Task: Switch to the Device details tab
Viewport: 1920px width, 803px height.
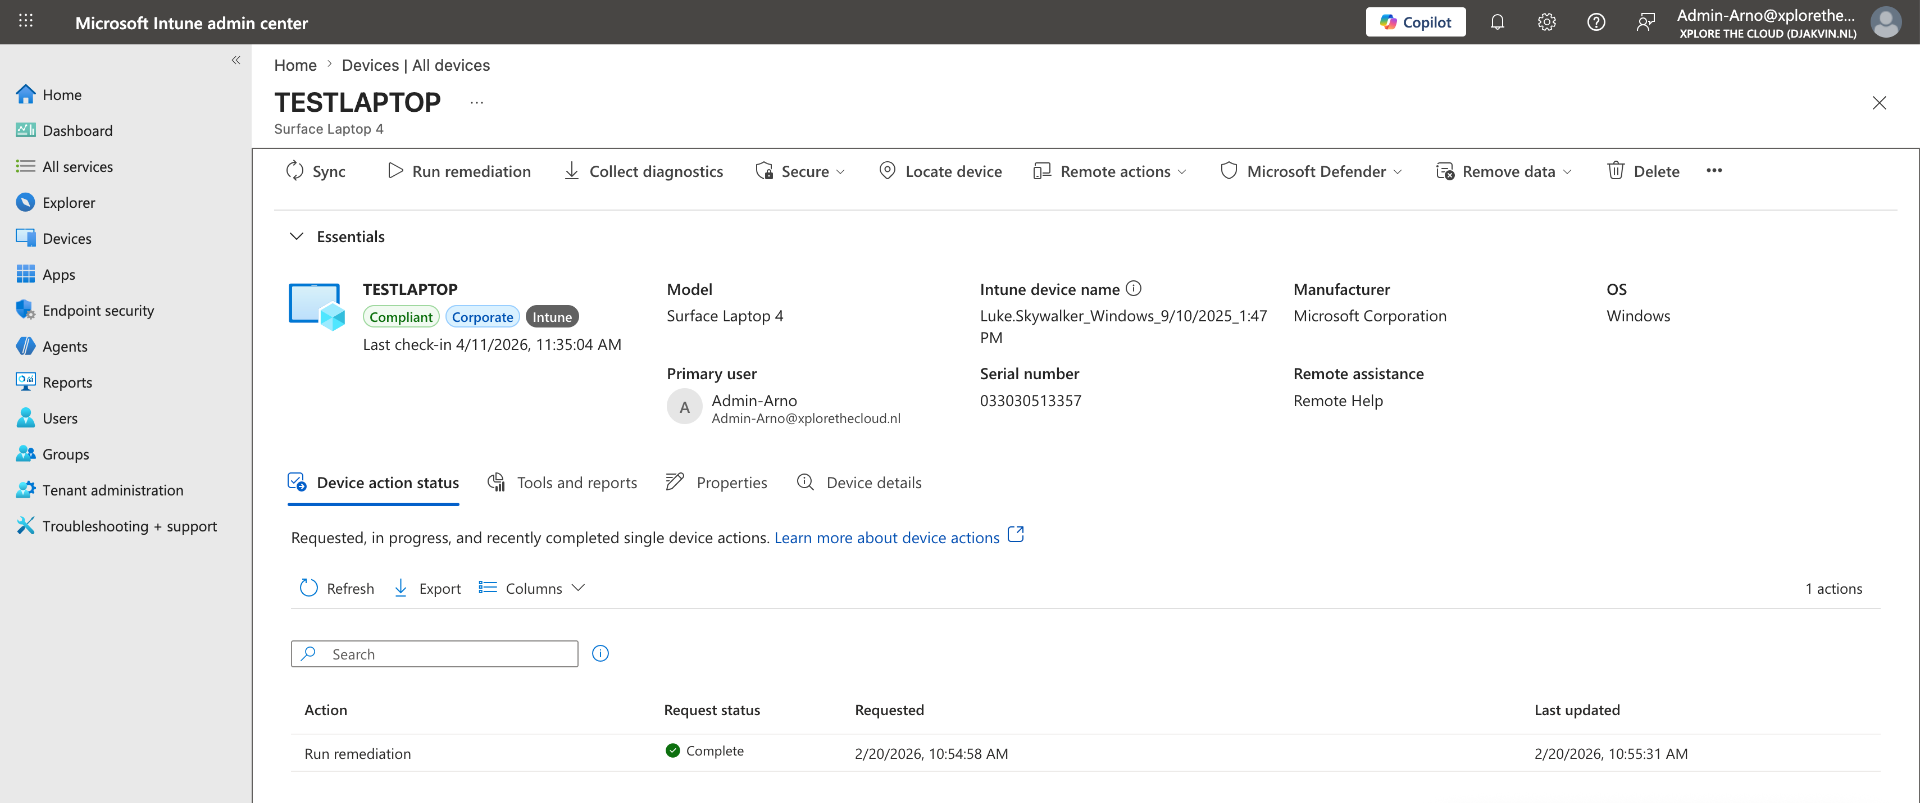Action: [x=859, y=483]
